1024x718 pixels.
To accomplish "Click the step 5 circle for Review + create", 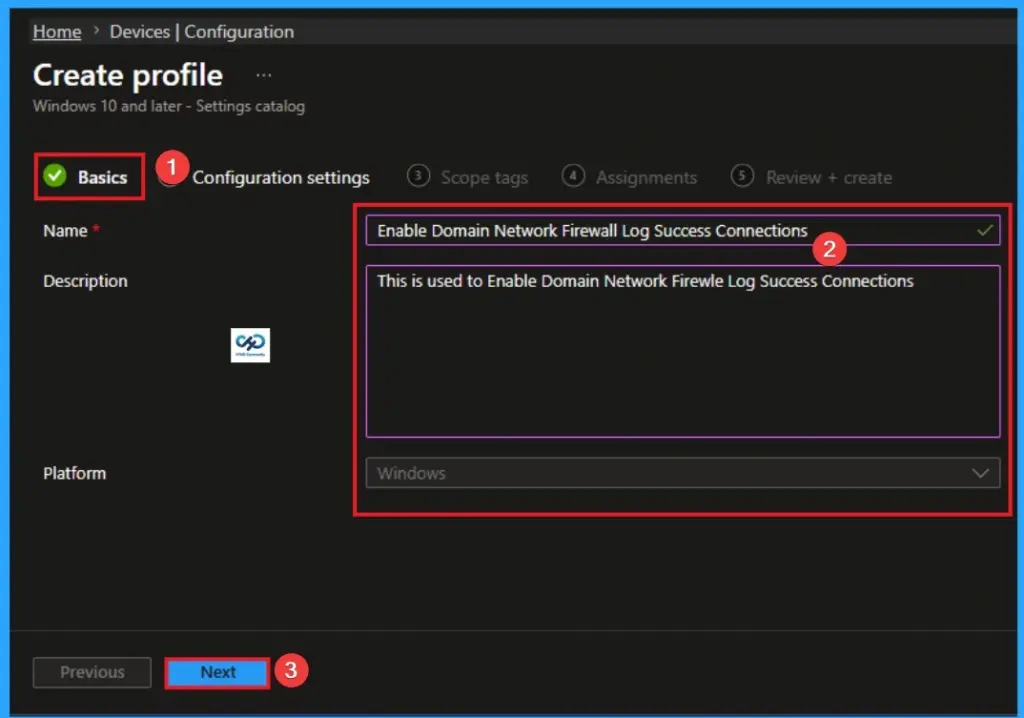I will 742,176.
